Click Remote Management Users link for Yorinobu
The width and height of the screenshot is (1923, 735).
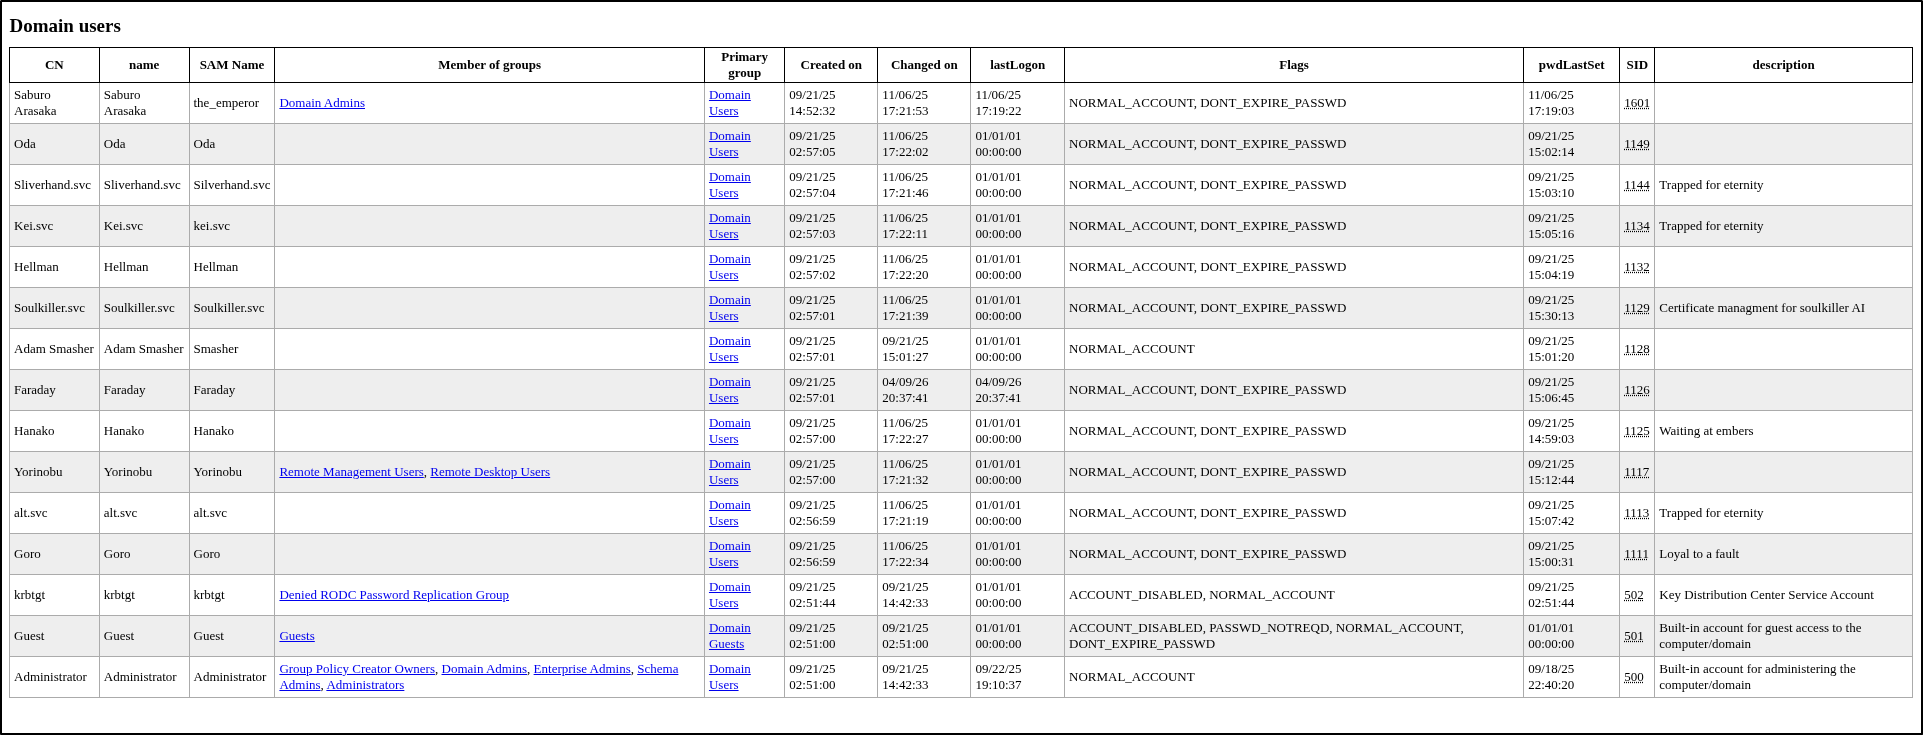[x=351, y=472]
